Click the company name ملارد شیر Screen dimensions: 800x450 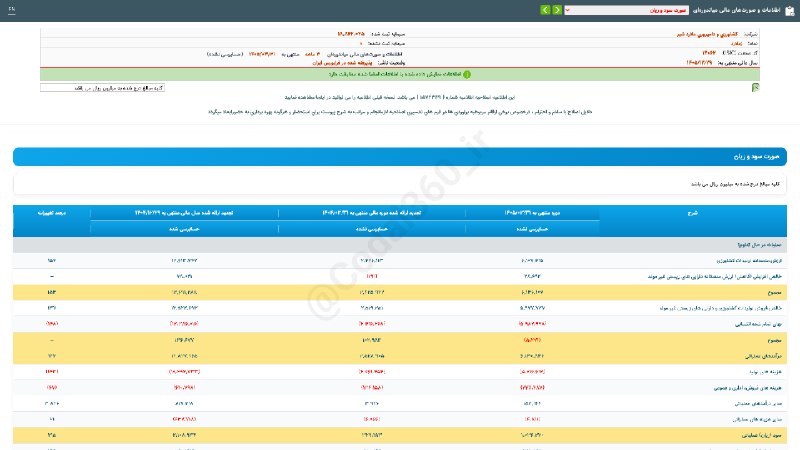tap(707, 34)
